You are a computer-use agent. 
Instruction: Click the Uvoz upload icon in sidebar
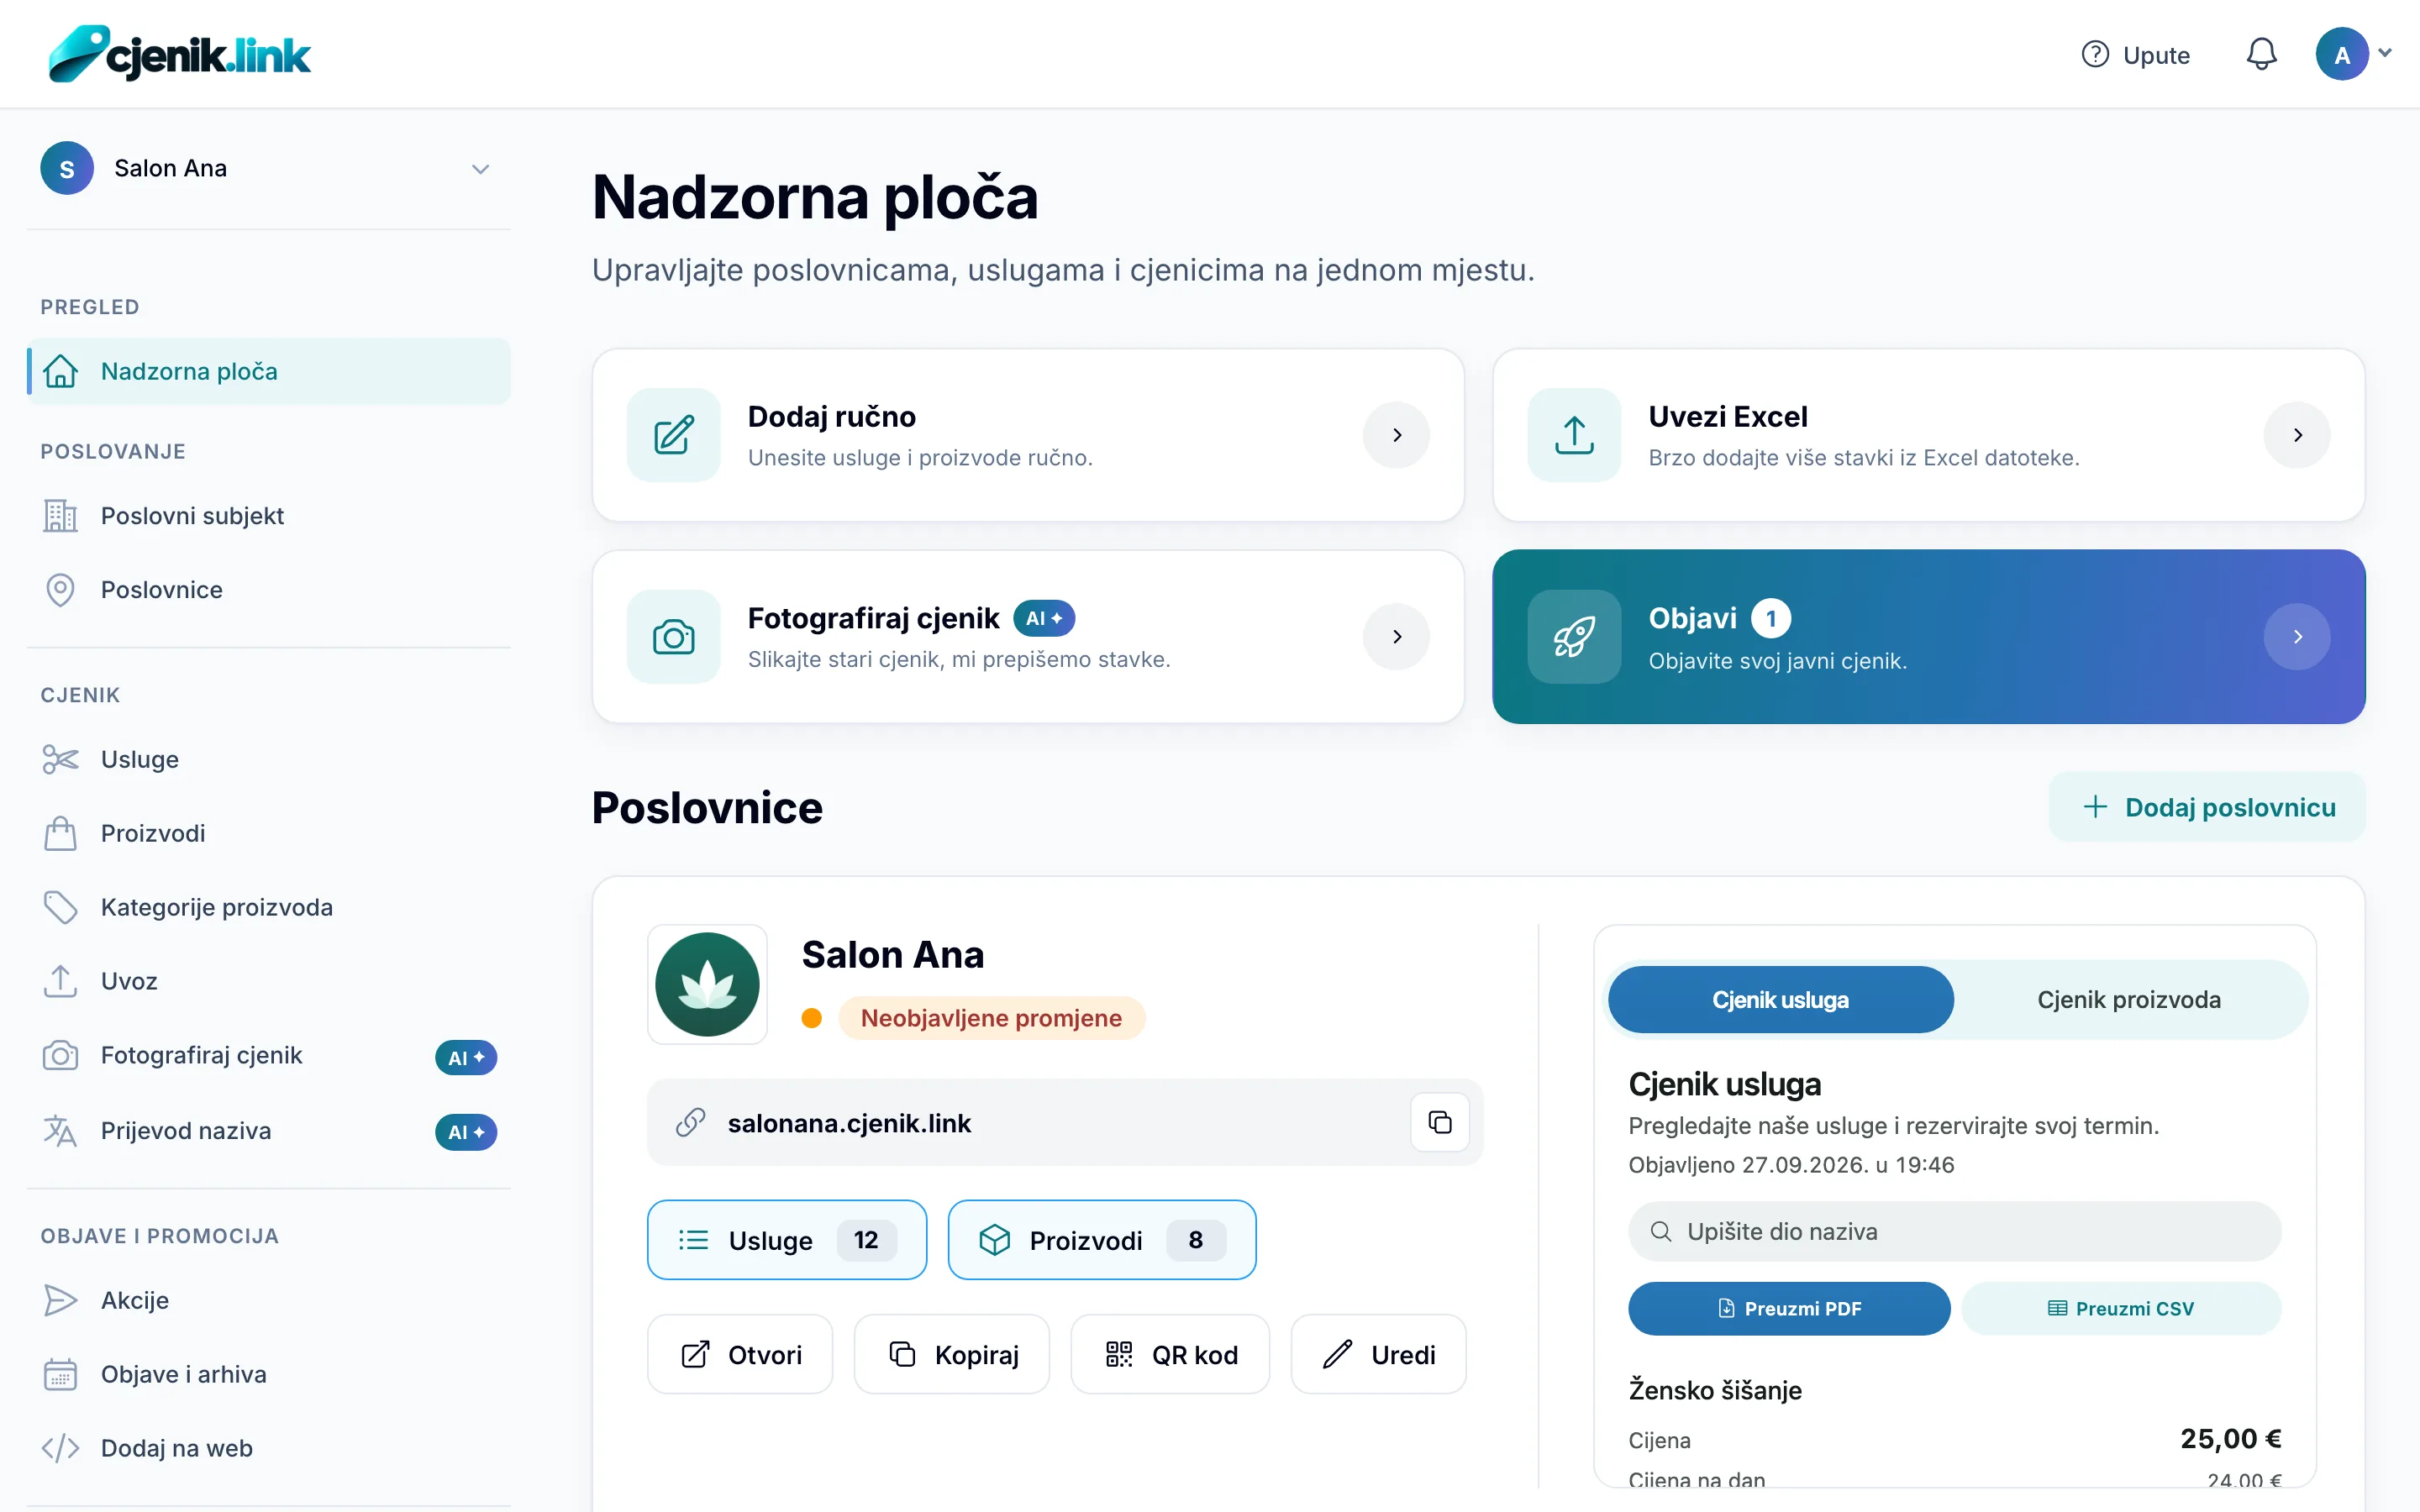point(60,981)
